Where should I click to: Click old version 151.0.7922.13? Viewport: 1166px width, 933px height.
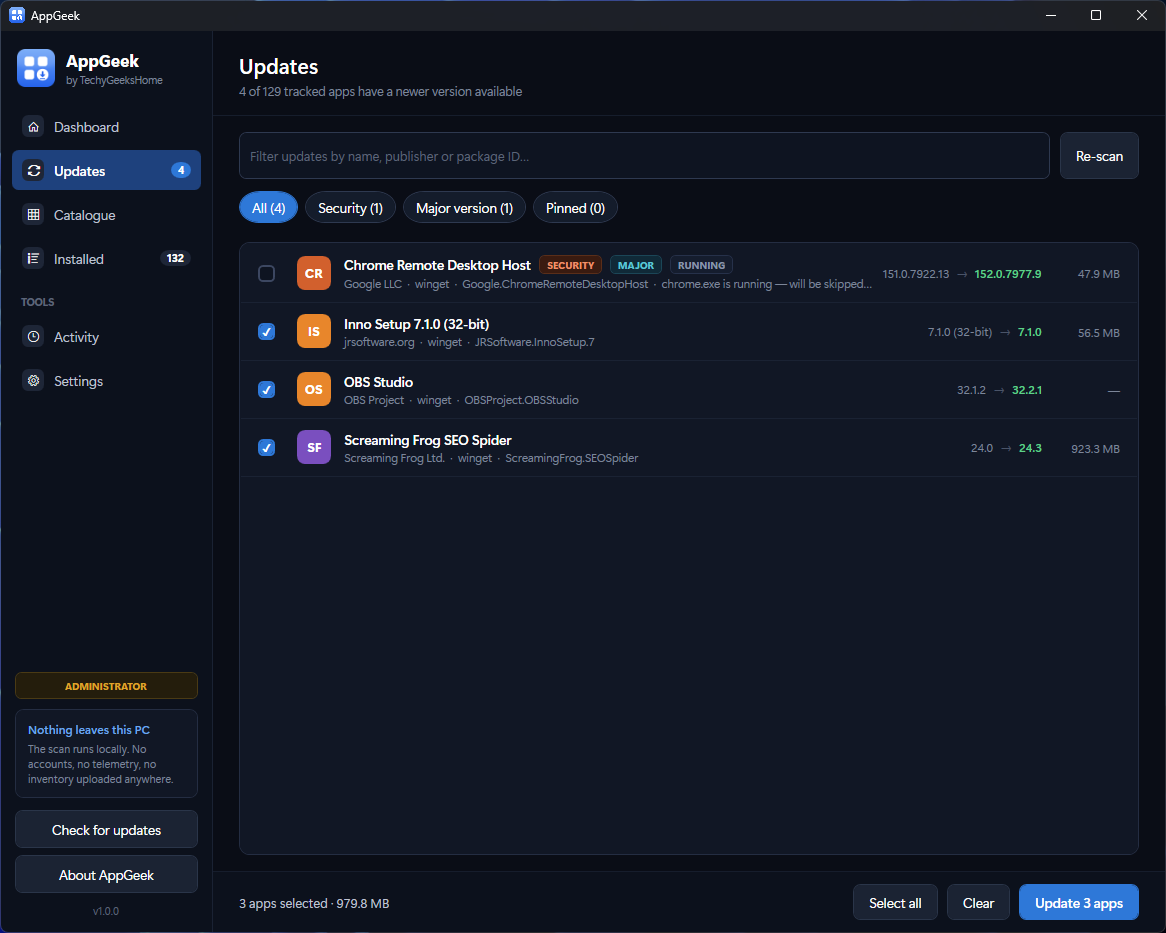click(915, 274)
